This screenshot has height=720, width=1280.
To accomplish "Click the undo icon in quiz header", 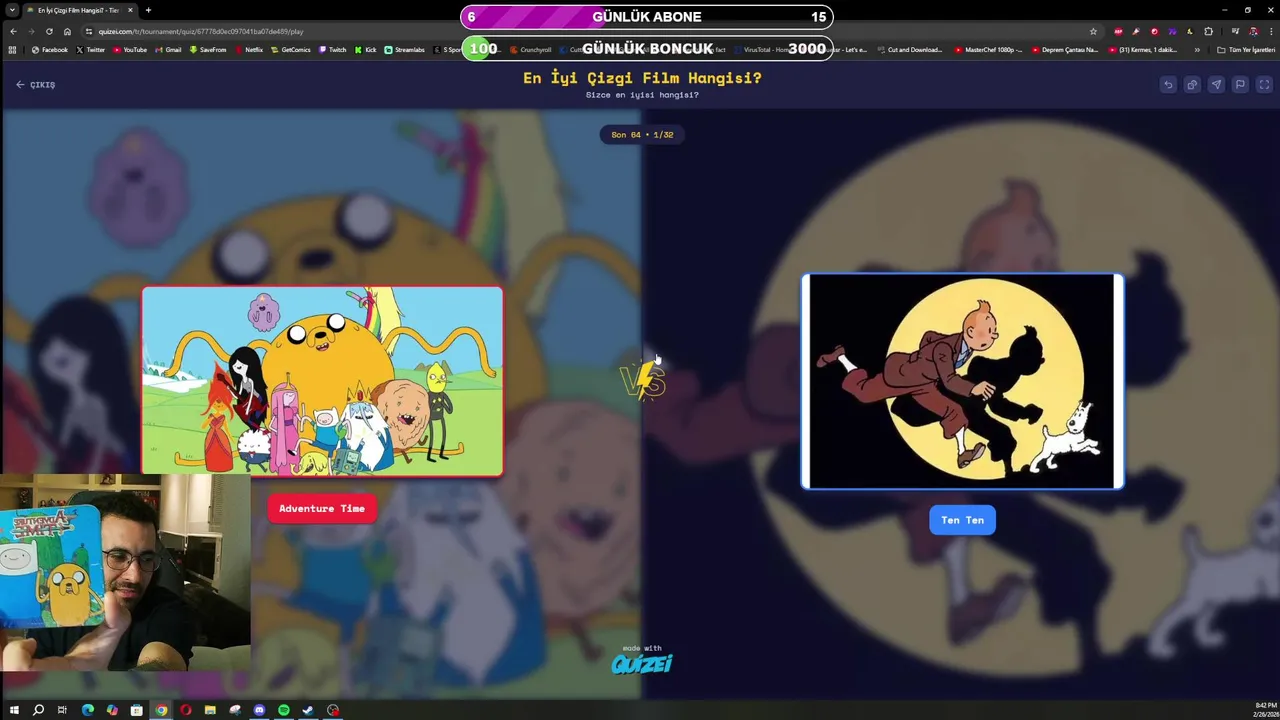I will coord(1168,85).
